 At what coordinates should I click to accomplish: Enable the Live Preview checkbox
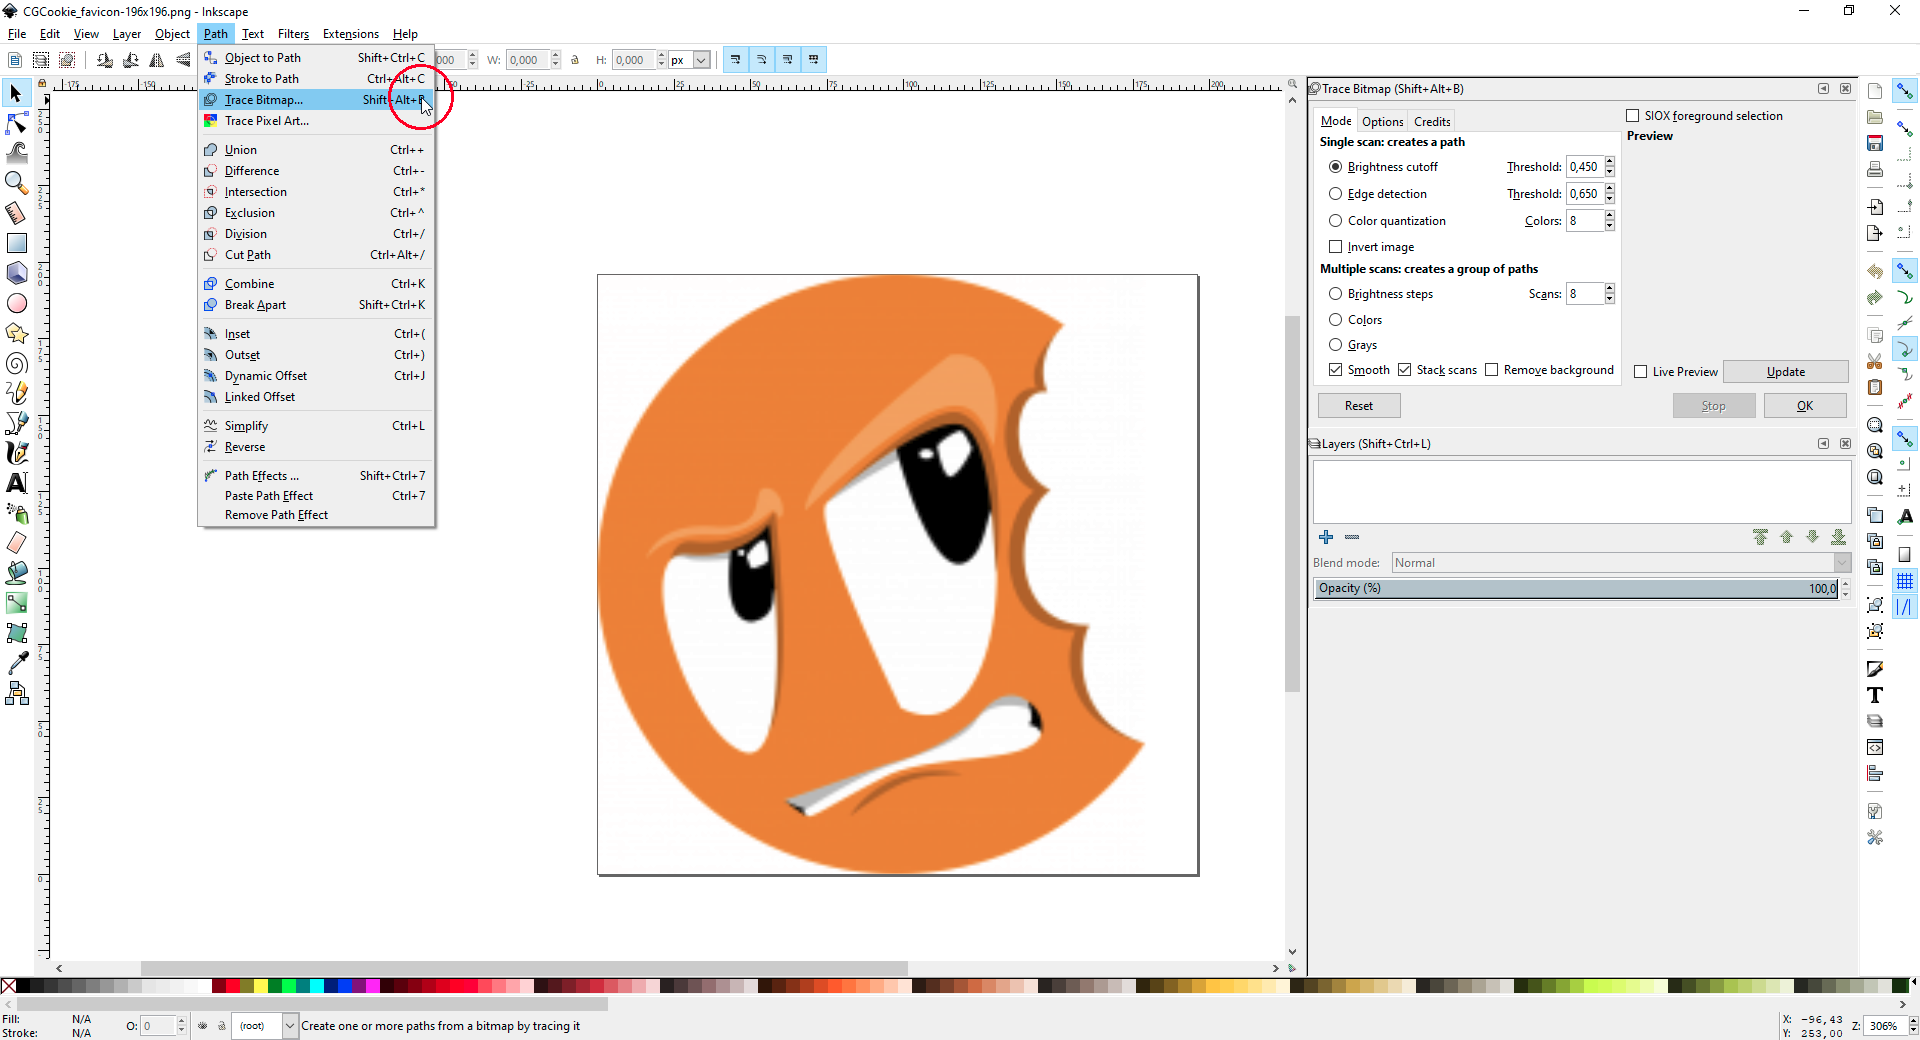tap(1640, 372)
